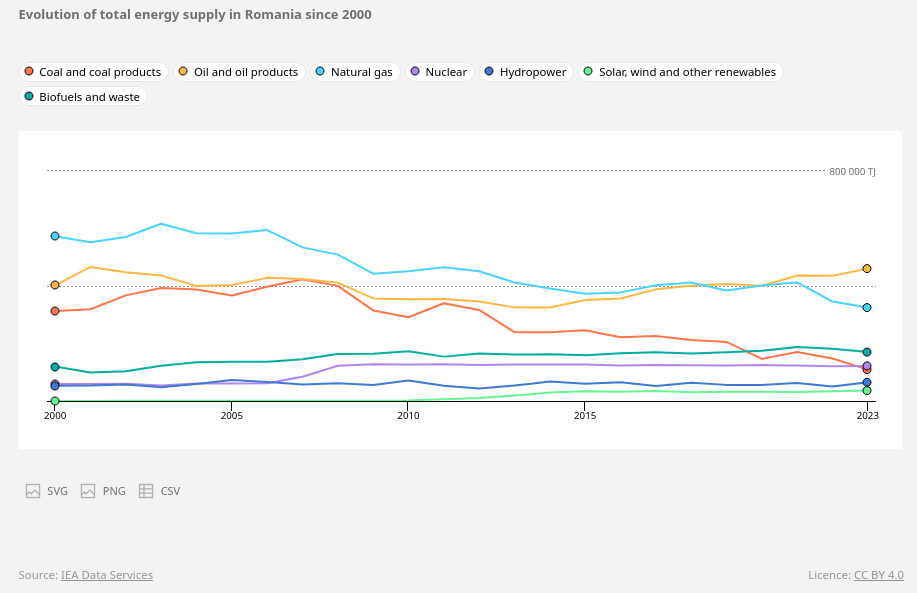
Task: Click the 2015 x-axis label
Action: click(585, 415)
